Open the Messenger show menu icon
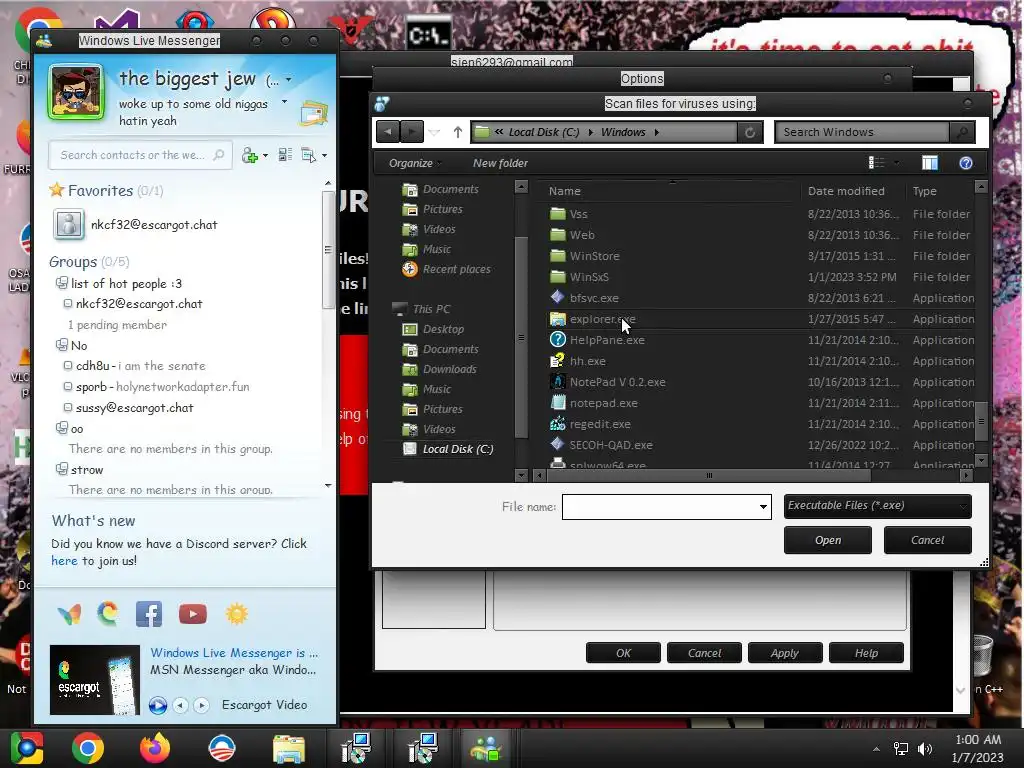This screenshot has height=768, width=1024. [x=308, y=155]
